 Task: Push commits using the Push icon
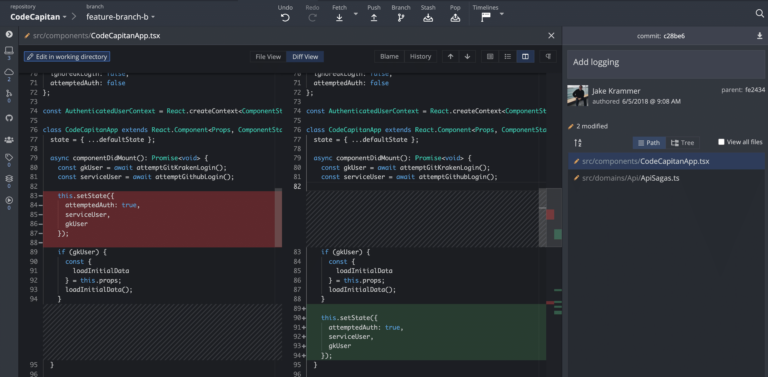[374, 18]
